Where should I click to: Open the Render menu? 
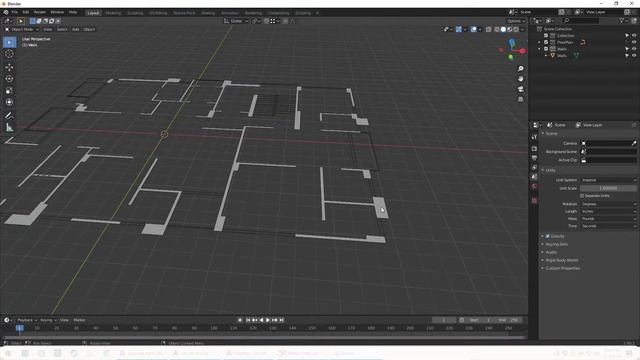40,12
